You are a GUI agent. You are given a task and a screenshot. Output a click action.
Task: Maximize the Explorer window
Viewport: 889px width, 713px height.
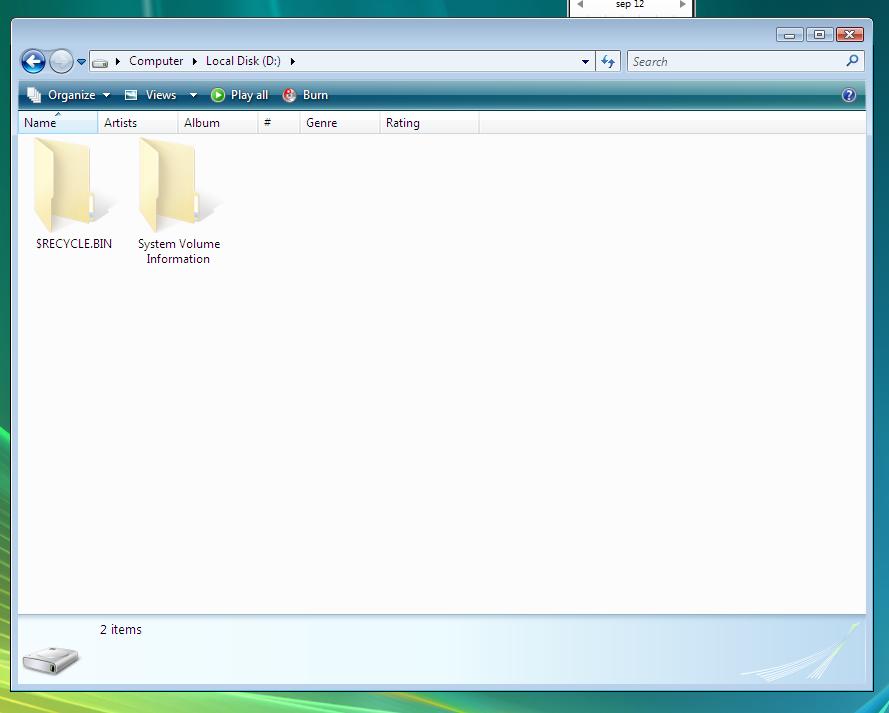819,35
